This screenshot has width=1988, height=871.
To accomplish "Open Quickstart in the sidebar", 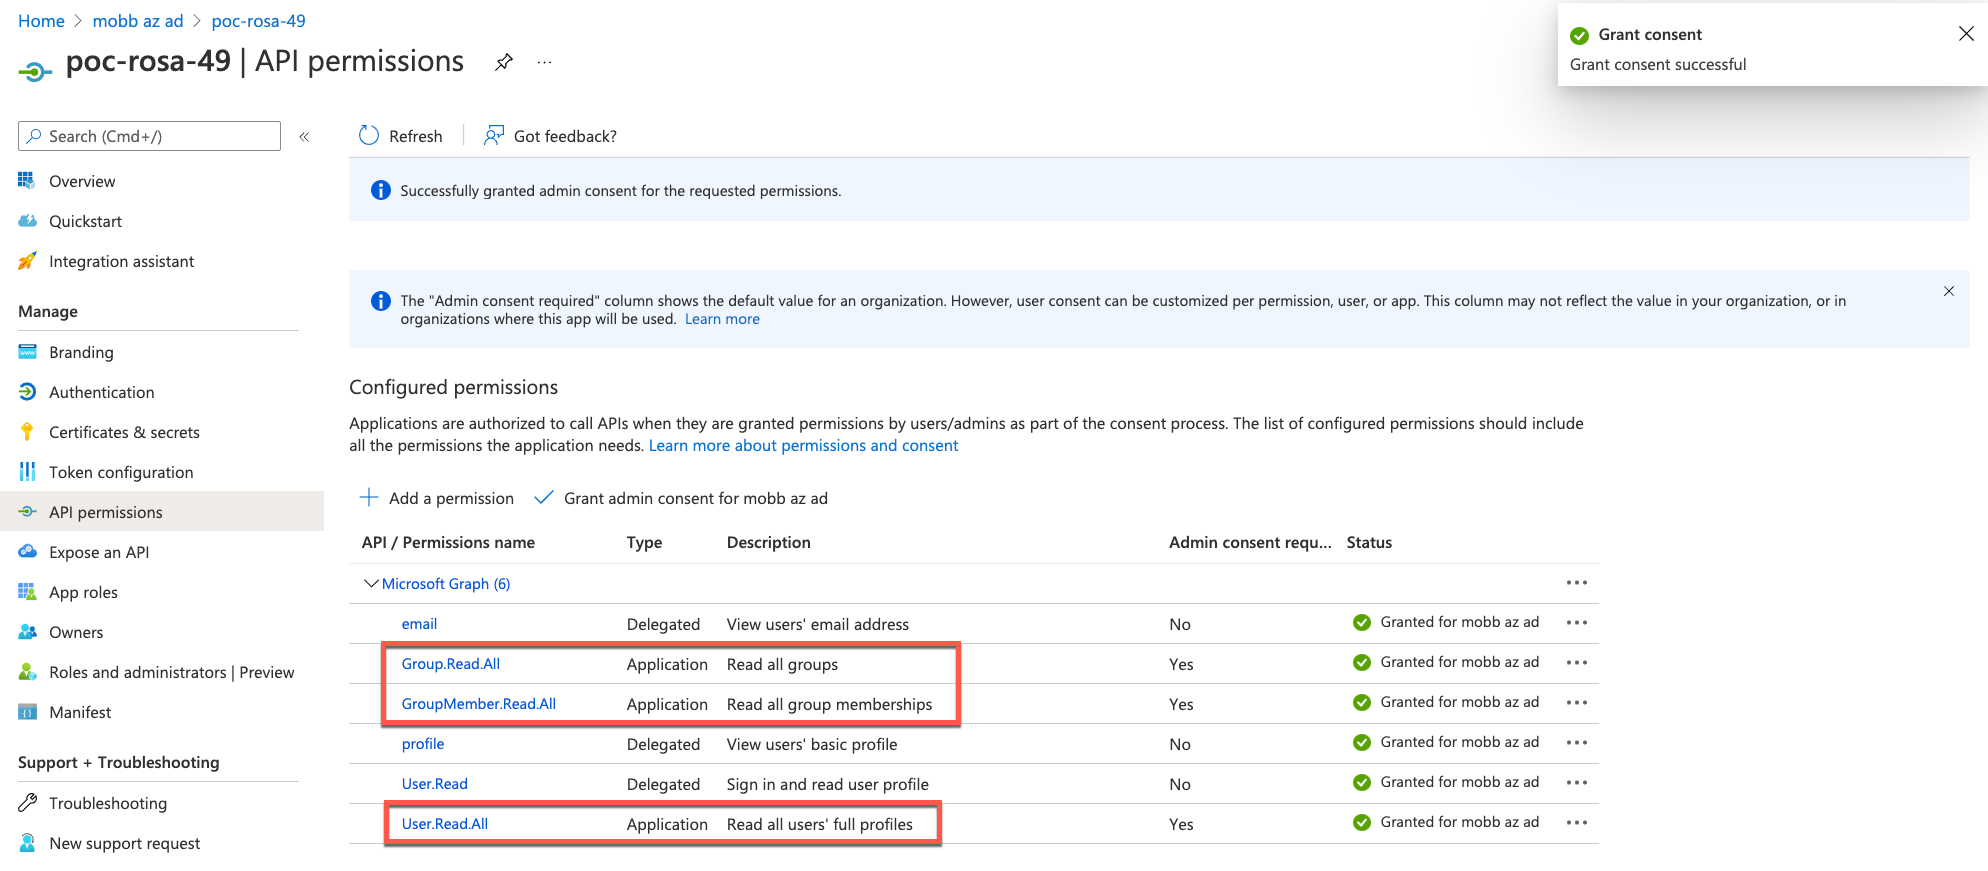I will [85, 221].
